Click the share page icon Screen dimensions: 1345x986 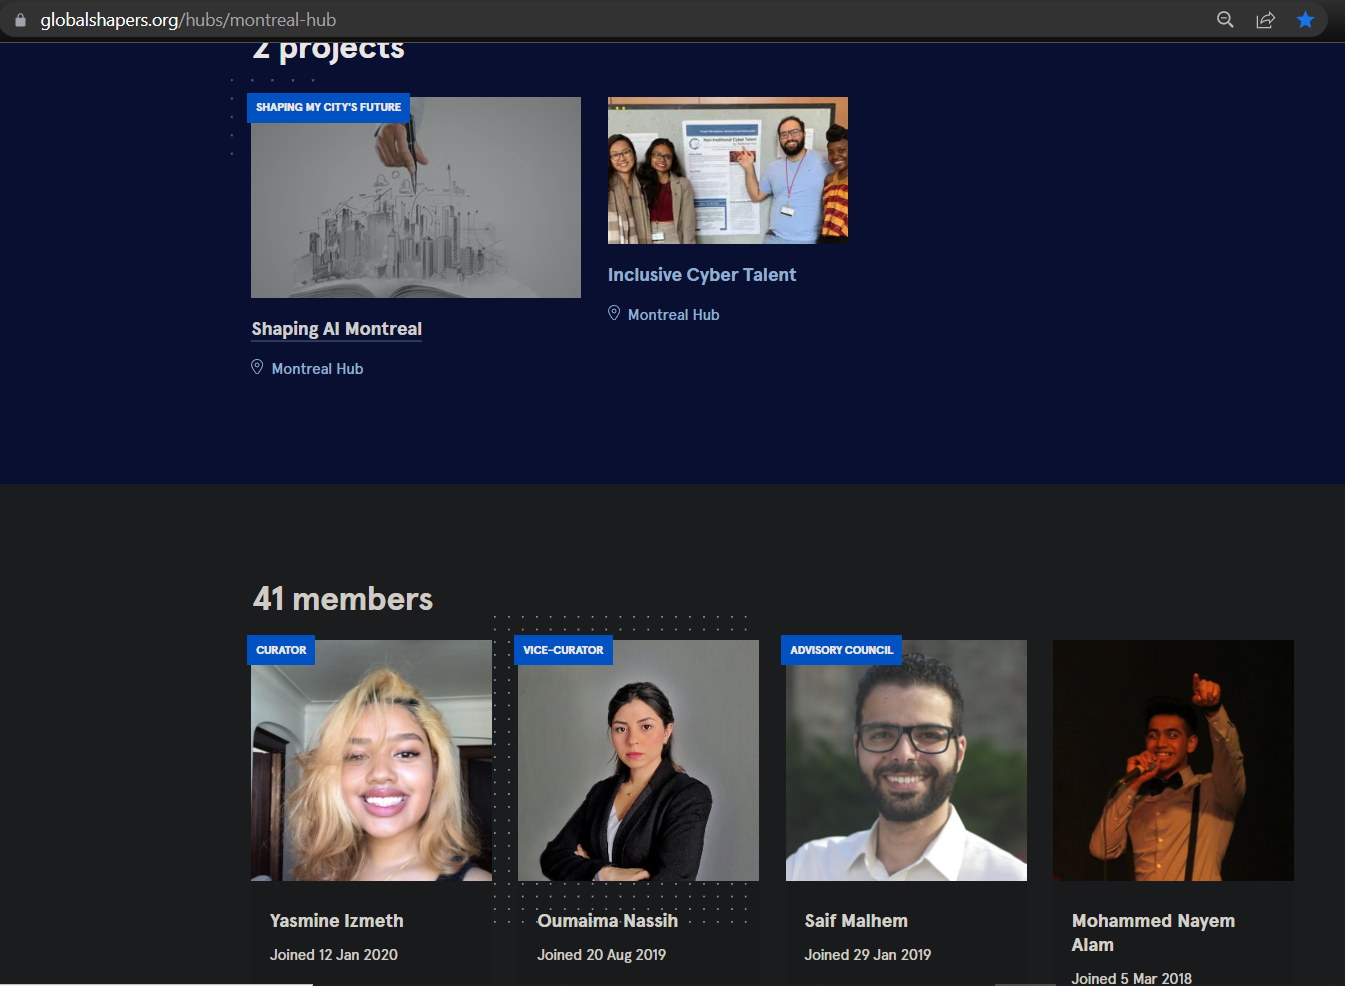[1265, 20]
